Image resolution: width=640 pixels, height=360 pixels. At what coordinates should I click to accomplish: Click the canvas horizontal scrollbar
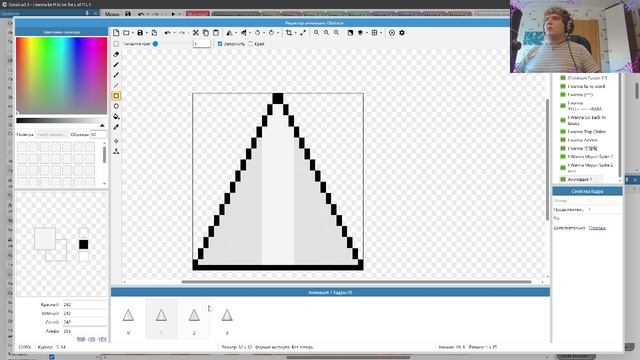pyautogui.click(x=356, y=282)
